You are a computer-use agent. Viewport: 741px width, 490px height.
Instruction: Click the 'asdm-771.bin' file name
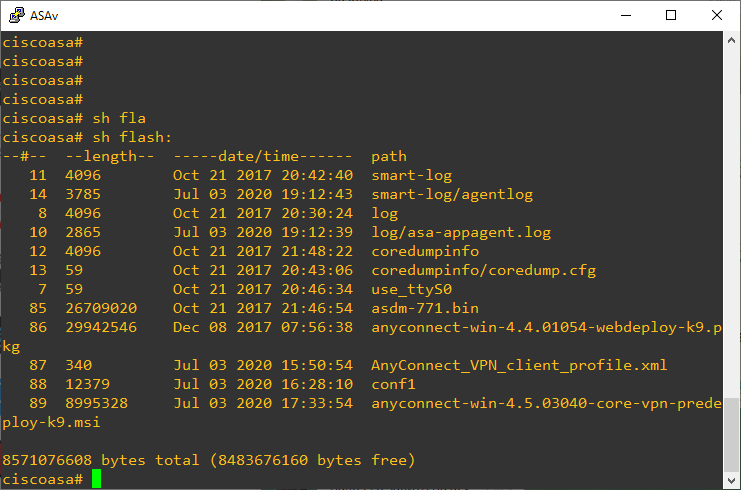tap(425, 308)
